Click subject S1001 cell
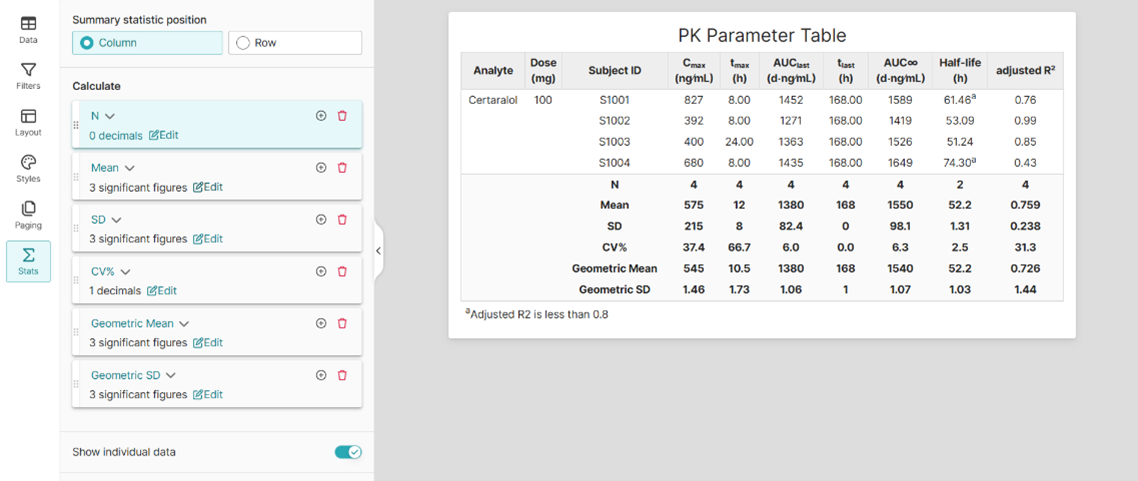The image size is (1138, 481). 615,100
